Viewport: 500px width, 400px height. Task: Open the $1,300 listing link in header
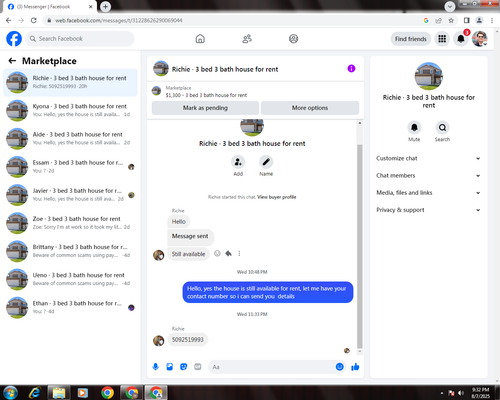tap(206, 95)
